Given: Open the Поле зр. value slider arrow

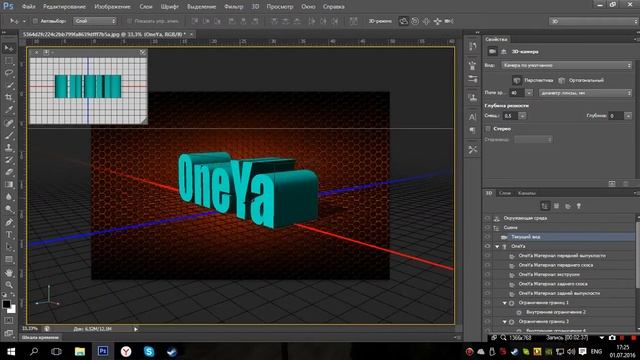Looking at the screenshot, I should tap(529, 93).
